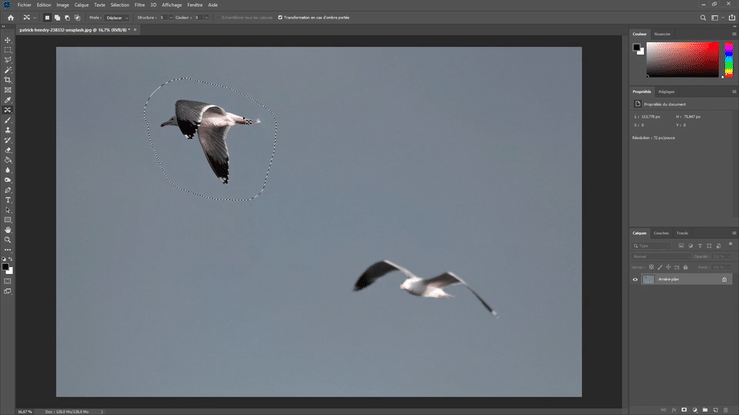This screenshot has height=415, width=739.
Task: Select the Type tool
Action: click(8, 200)
